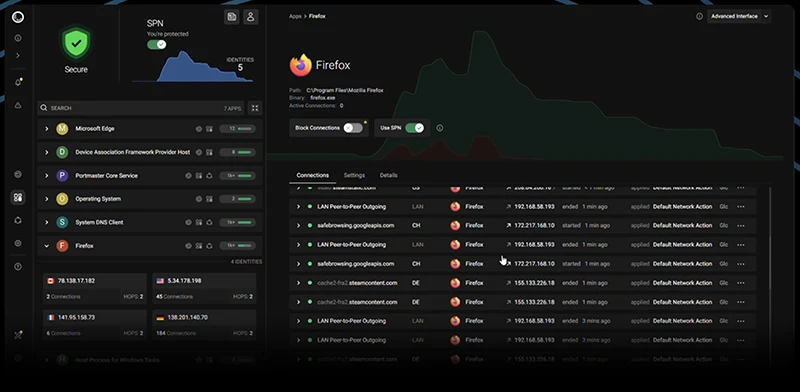
Task: Open the support icon in the sidebar
Action: pyautogui.click(x=18, y=266)
